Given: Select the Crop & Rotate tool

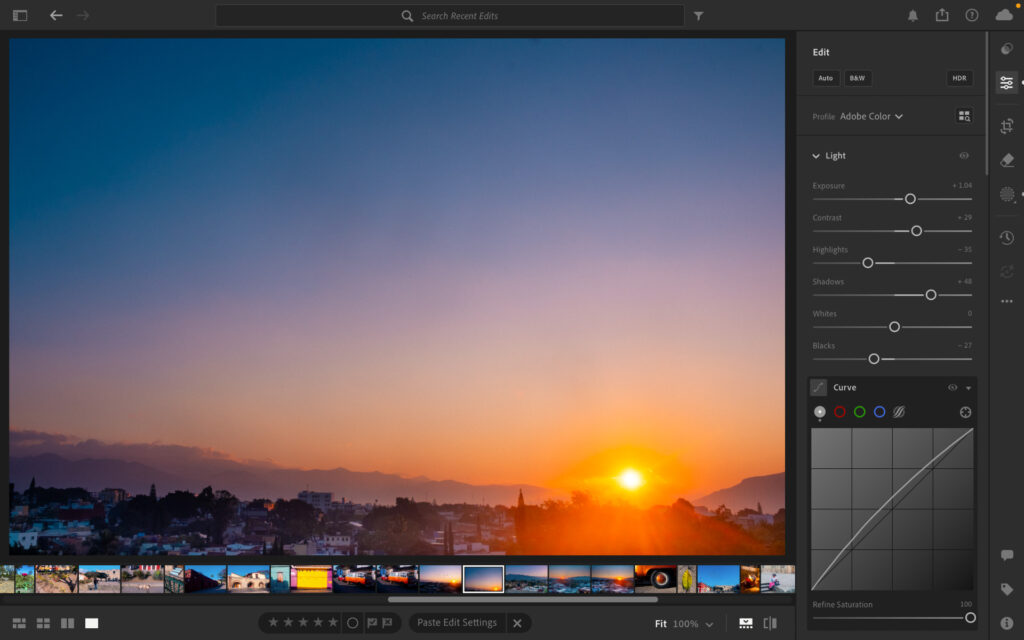Looking at the screenshot, I should point(1006,125).
